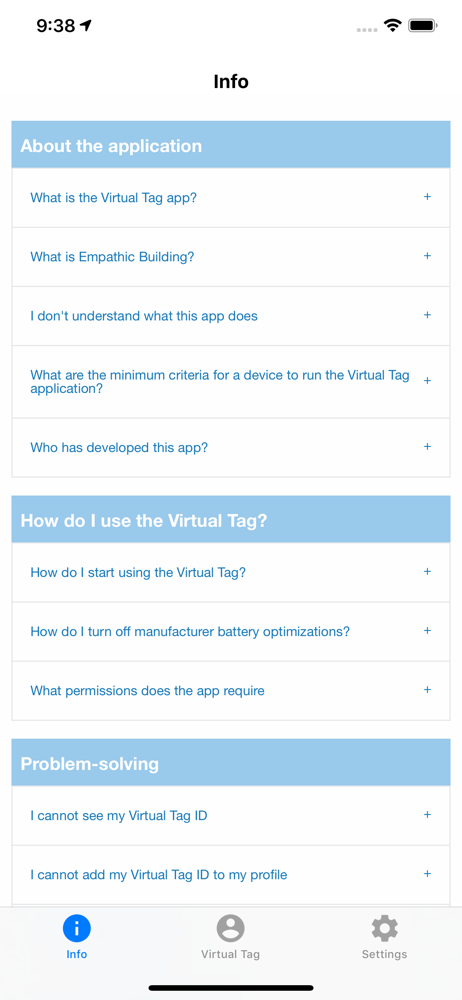Viewport: 462px width, 1000px height.
Task: Tap the battery status icon
Action: pos(422,26)
